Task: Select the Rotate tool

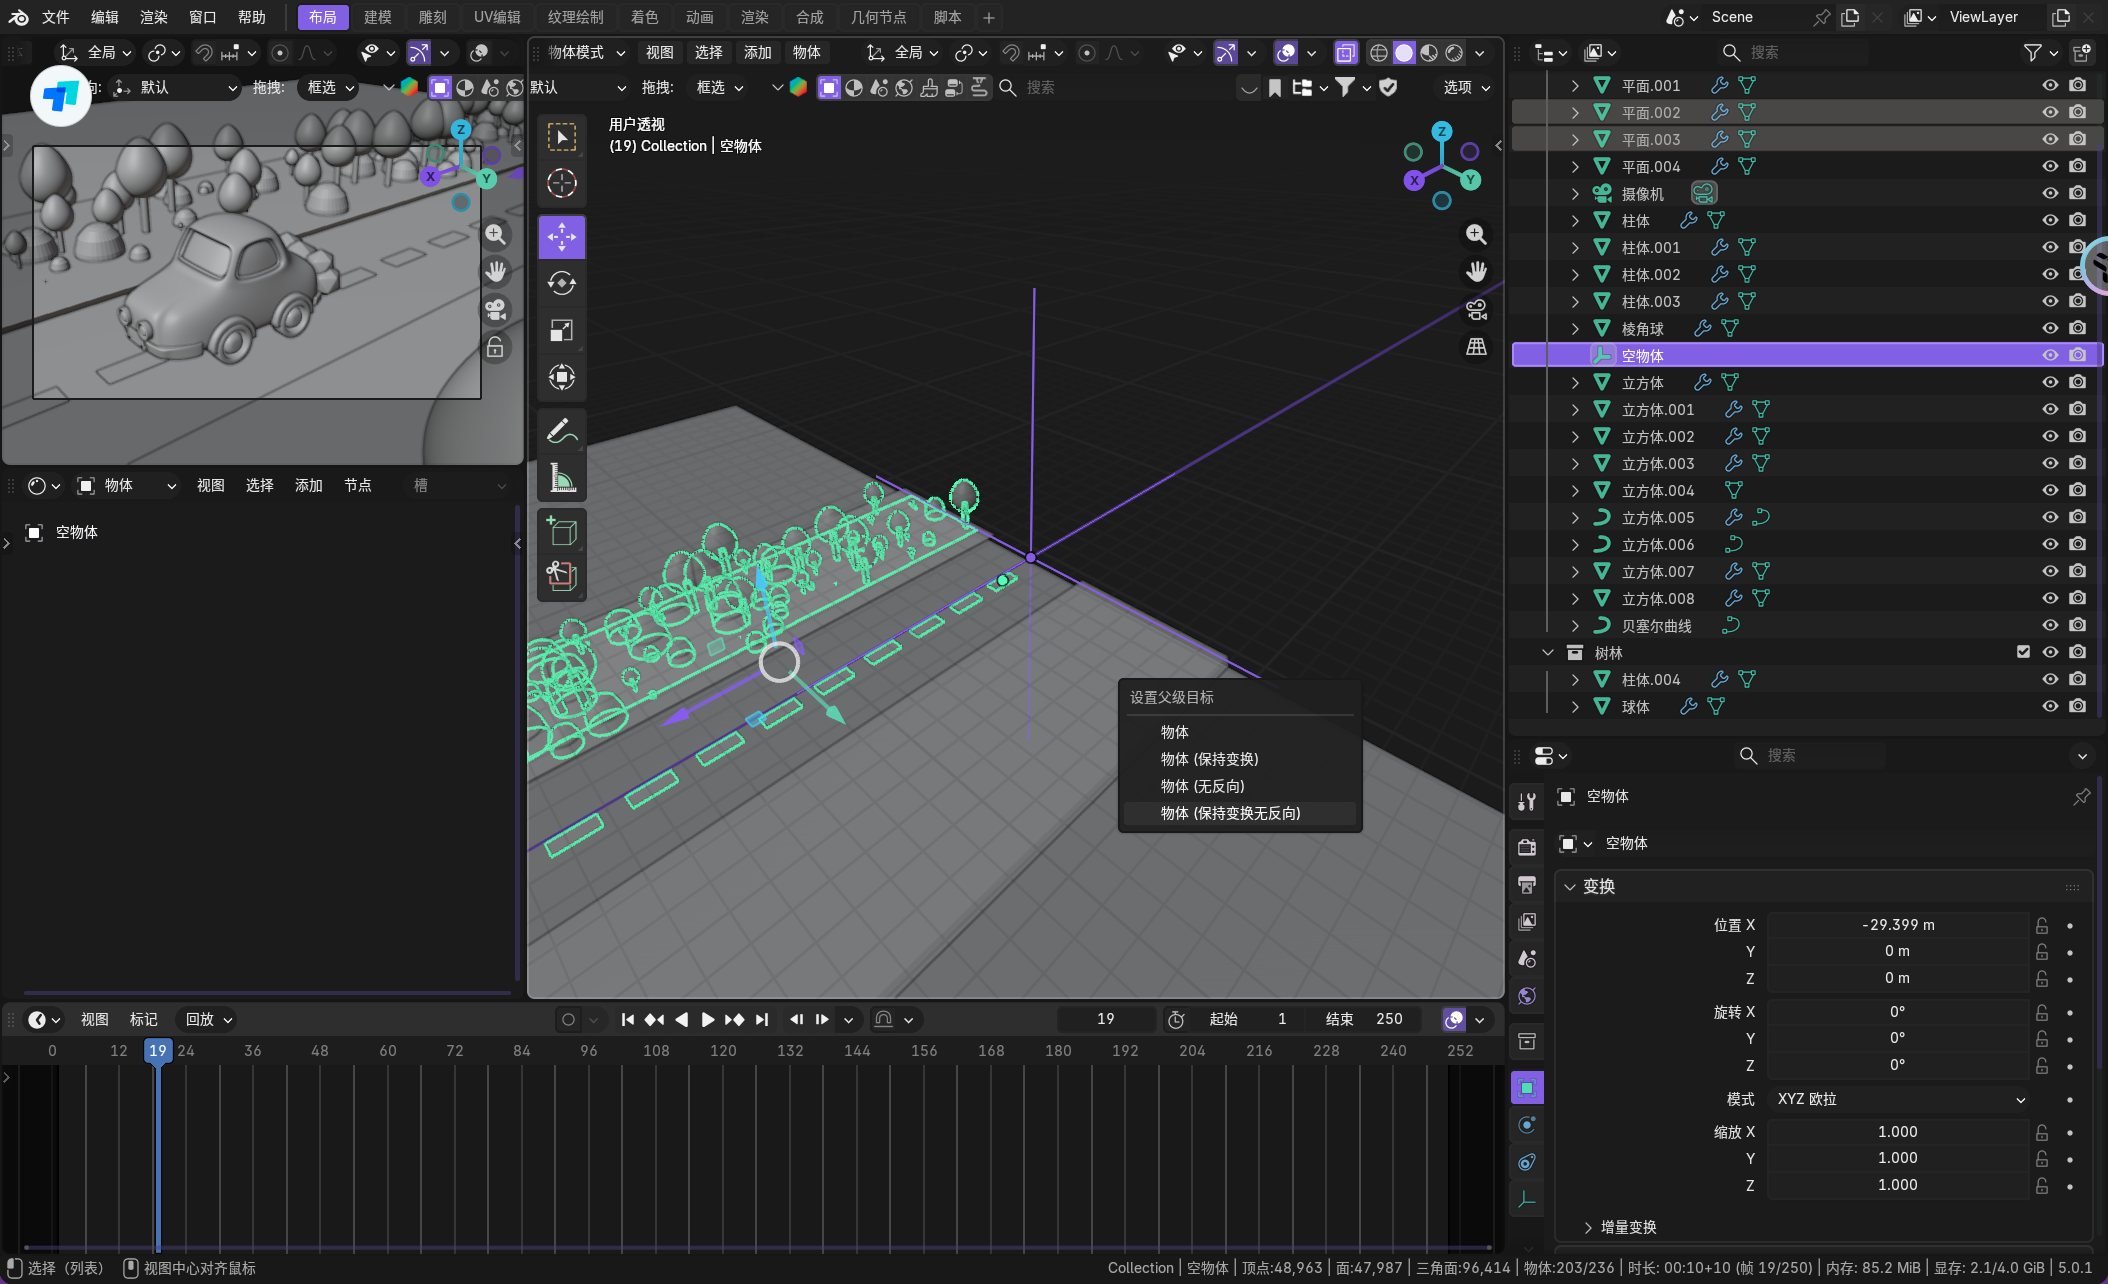Action: click(x=561, y=284)
